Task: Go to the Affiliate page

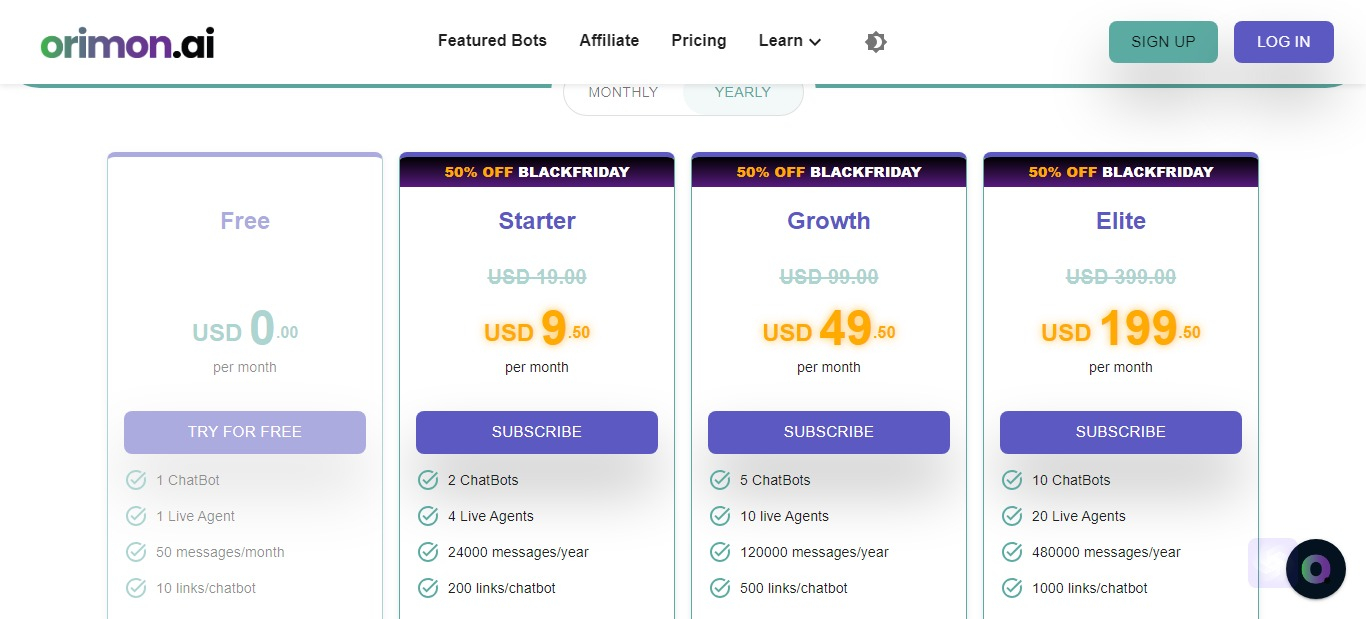Action: 609,41
